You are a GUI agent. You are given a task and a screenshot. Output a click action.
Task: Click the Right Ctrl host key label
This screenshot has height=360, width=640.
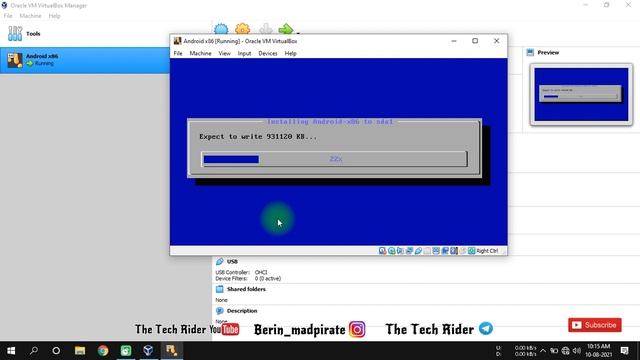(x=487, y=251)
